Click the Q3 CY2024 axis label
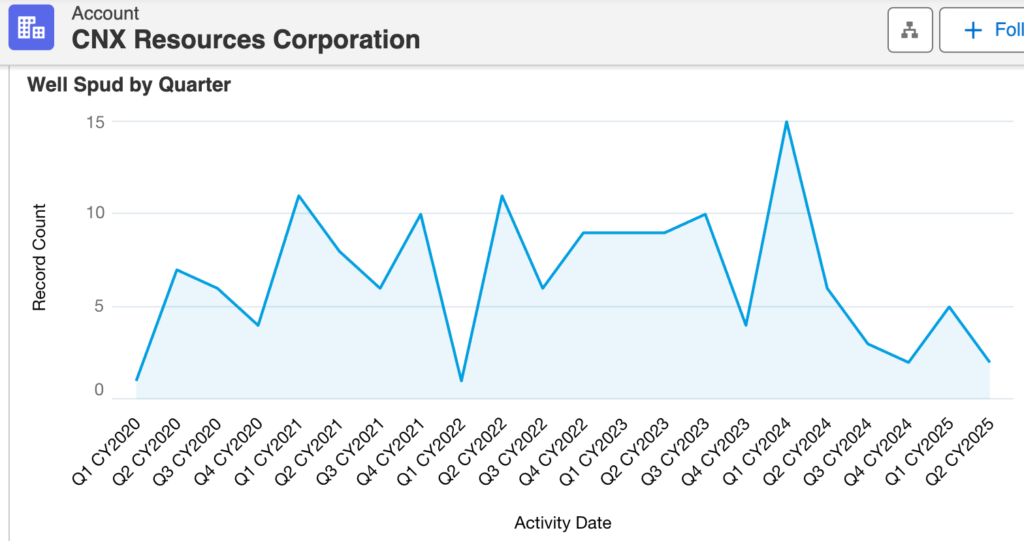Screen dimensions: 1024x541 click(x=837, y=451)
